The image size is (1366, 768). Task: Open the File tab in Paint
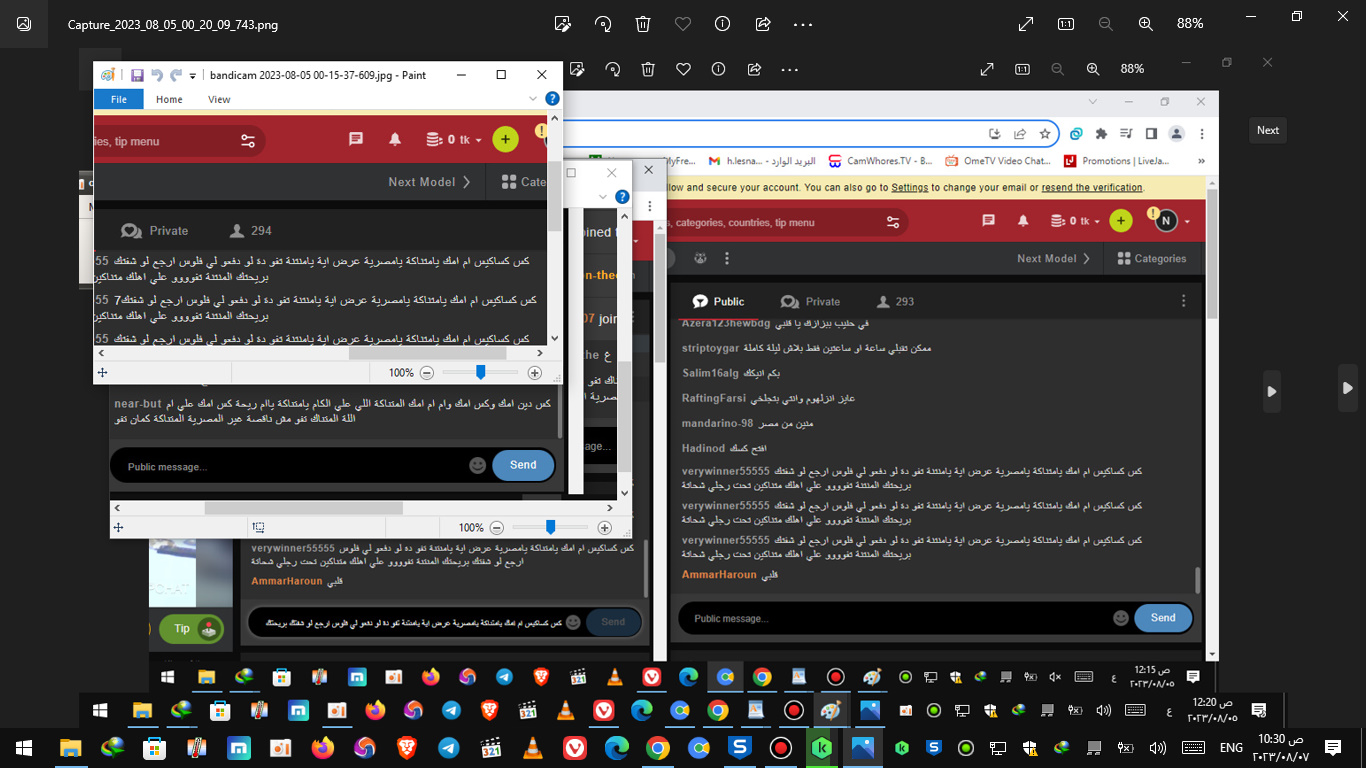[118, 99]
